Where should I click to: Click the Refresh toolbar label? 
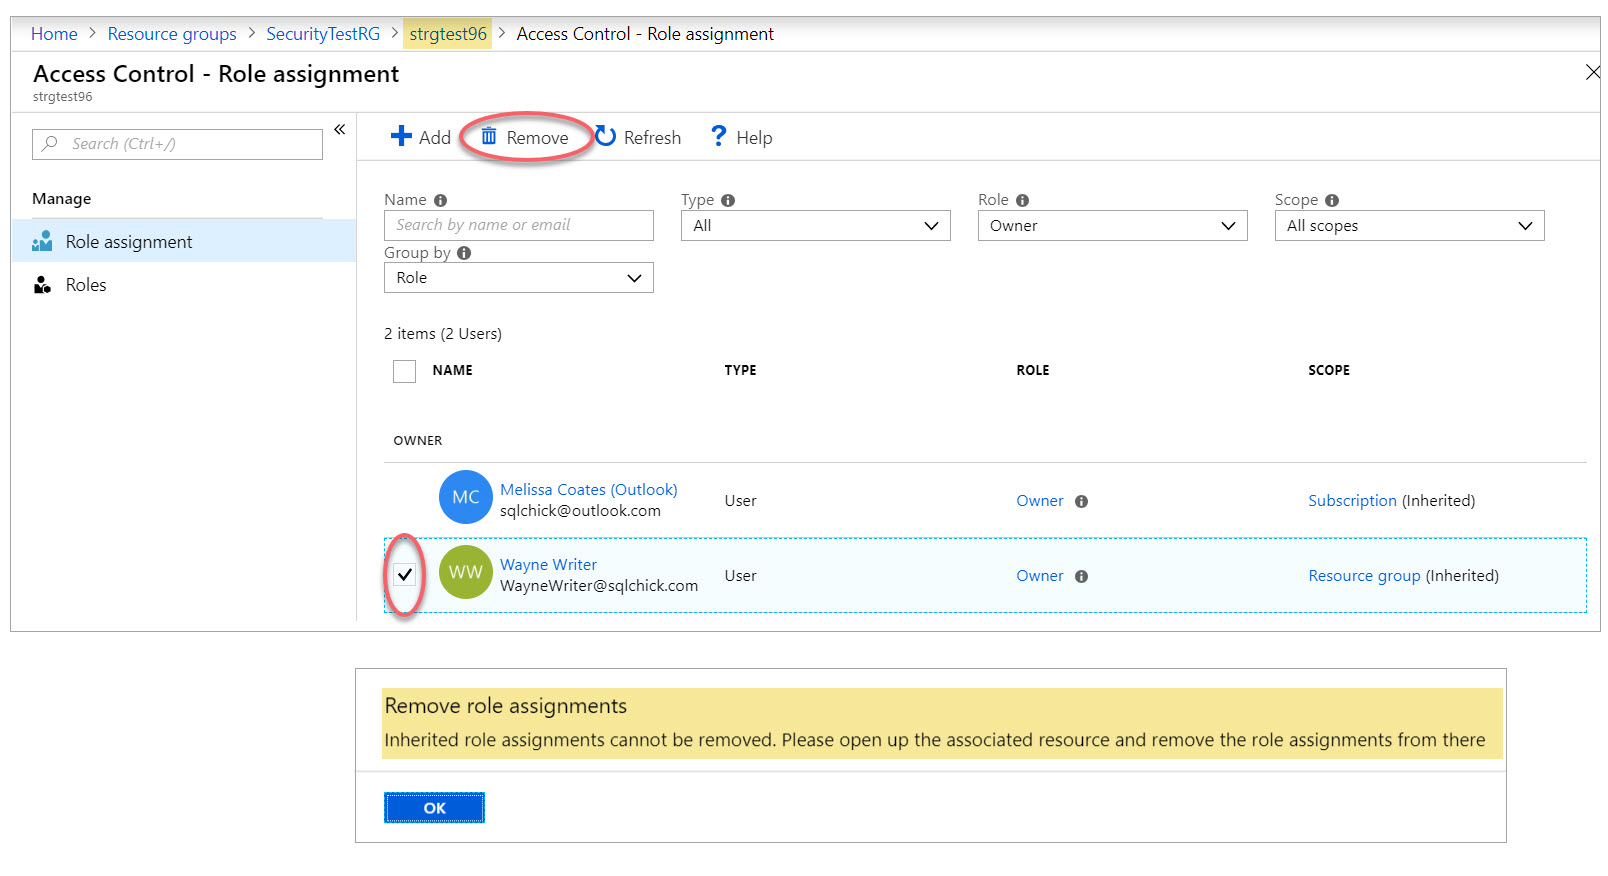pos(652,138)
